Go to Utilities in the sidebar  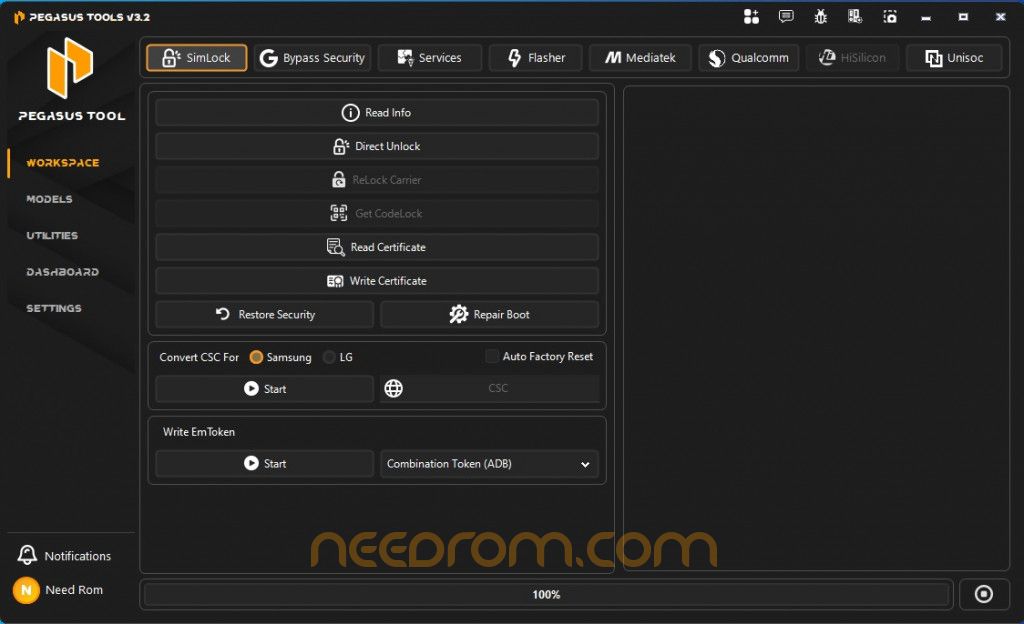(x=52, y=236)
